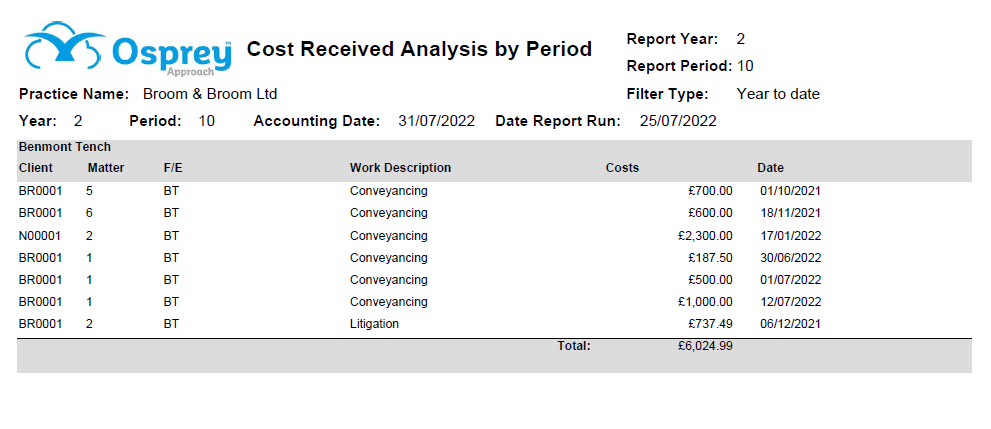Click the Client column header

36,168
